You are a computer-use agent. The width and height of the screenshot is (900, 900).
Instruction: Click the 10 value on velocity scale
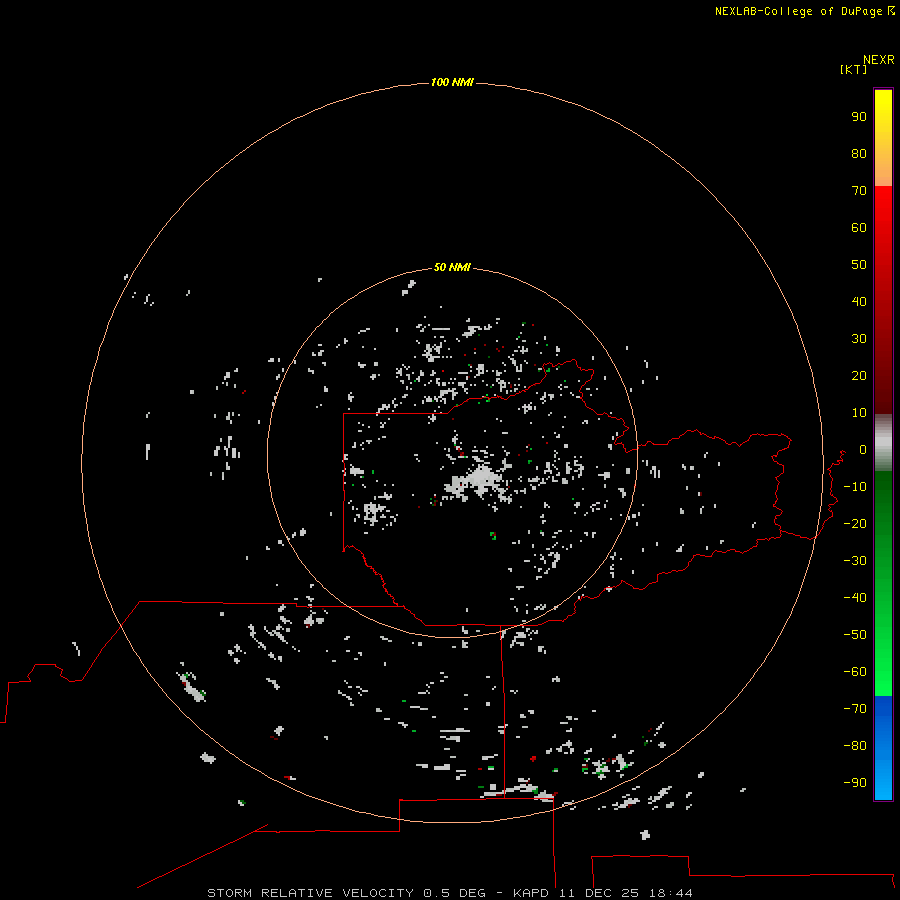pyautogui.click(x=859, y=413)
